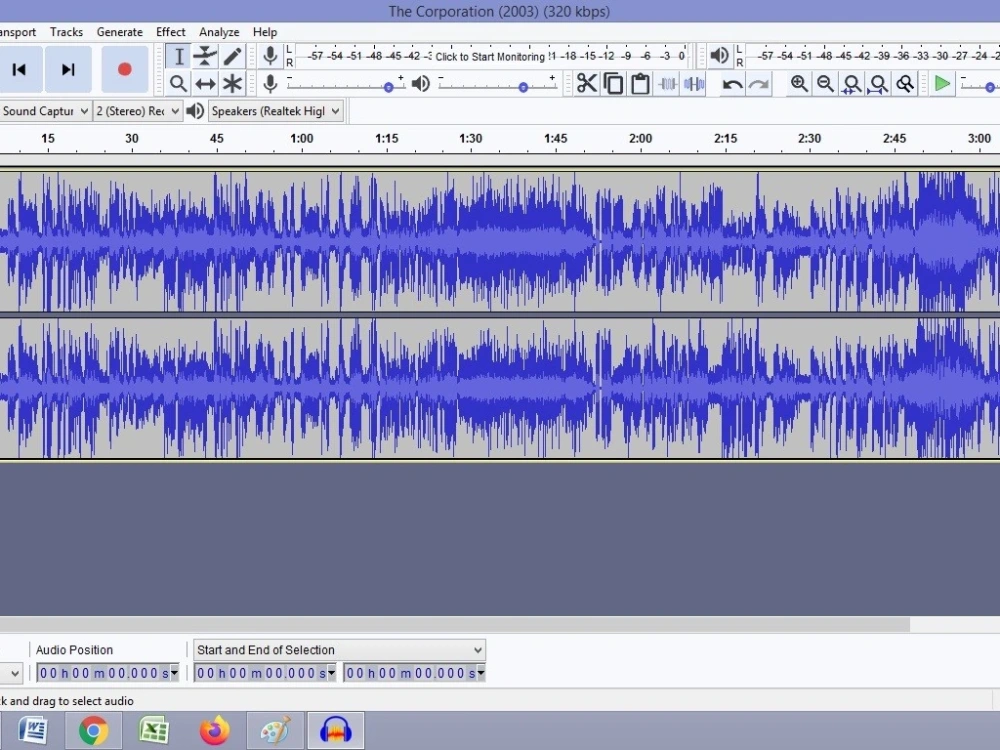This screenshot has width=1000, height=750.
Task: Open Excel from the taskbar
Action: coord(154,730)
